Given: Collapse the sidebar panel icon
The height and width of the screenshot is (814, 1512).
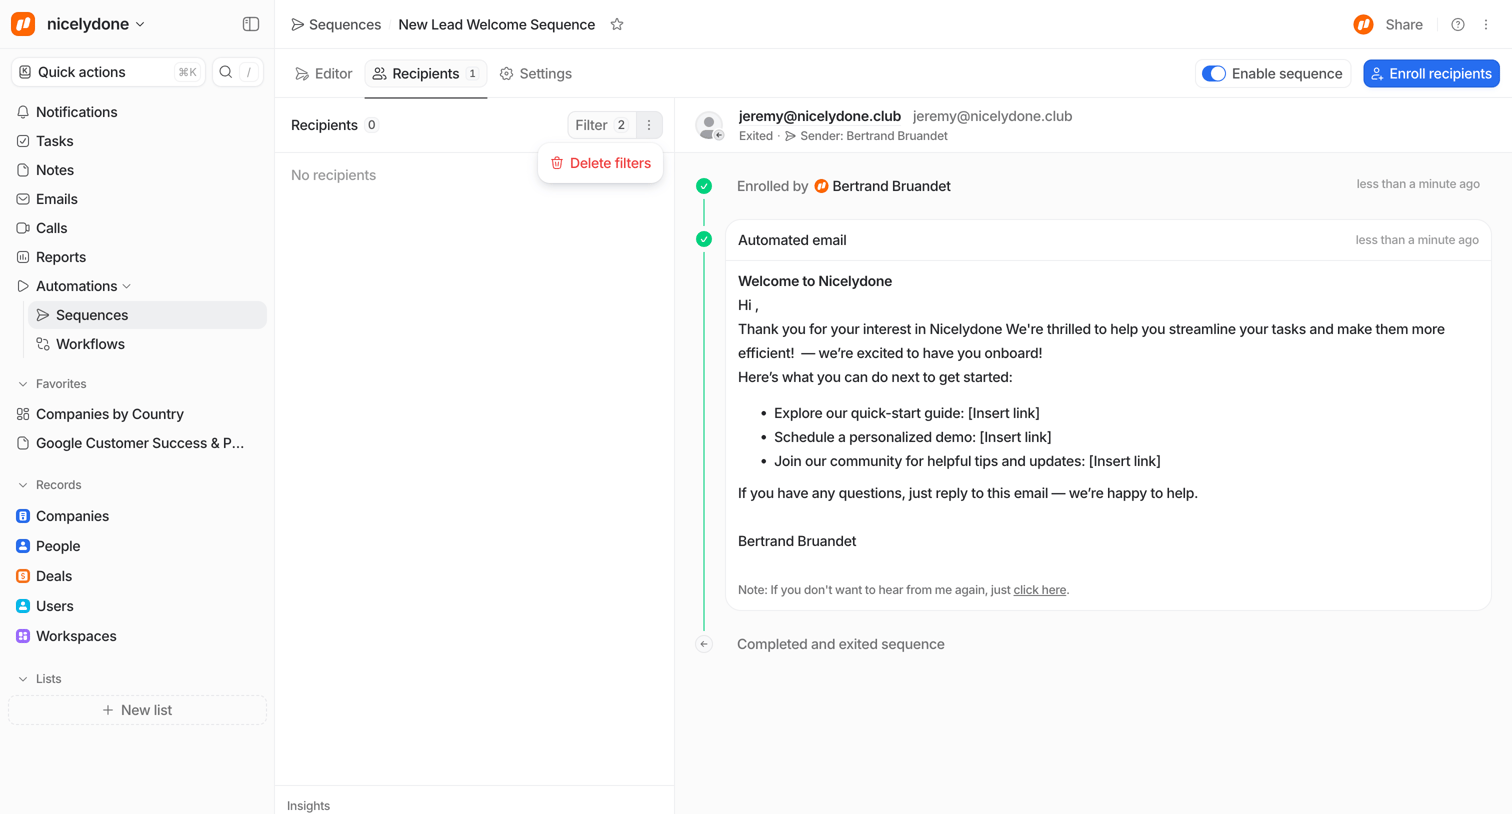Looking at the screenshot, I should [x=251, y=24].
